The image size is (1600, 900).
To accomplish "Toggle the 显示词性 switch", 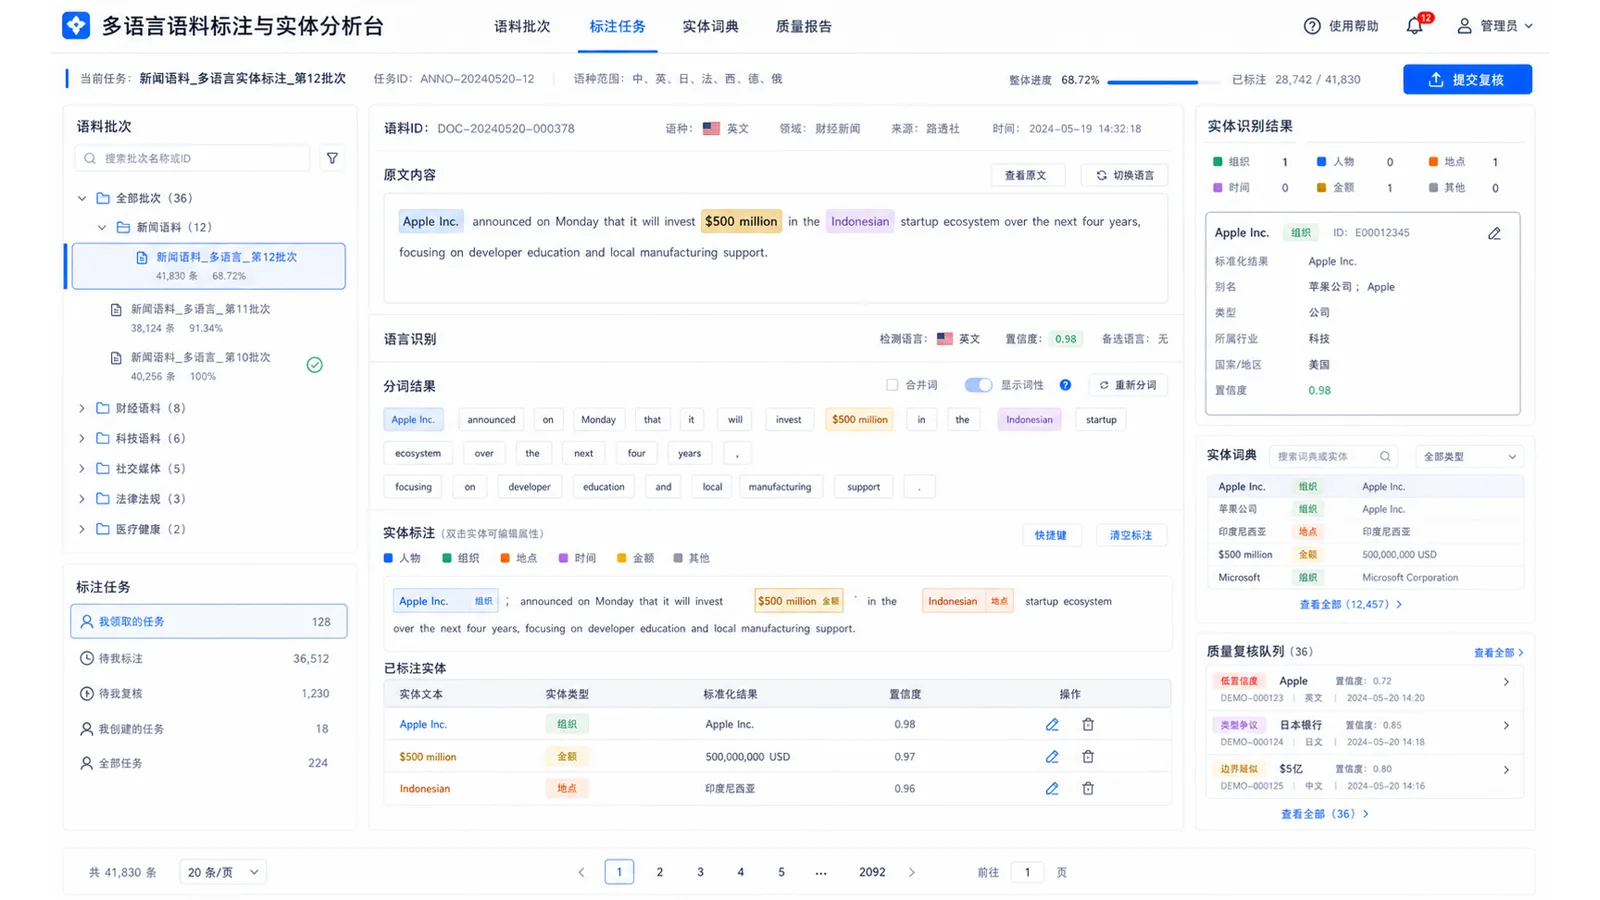I will point(978,385).
